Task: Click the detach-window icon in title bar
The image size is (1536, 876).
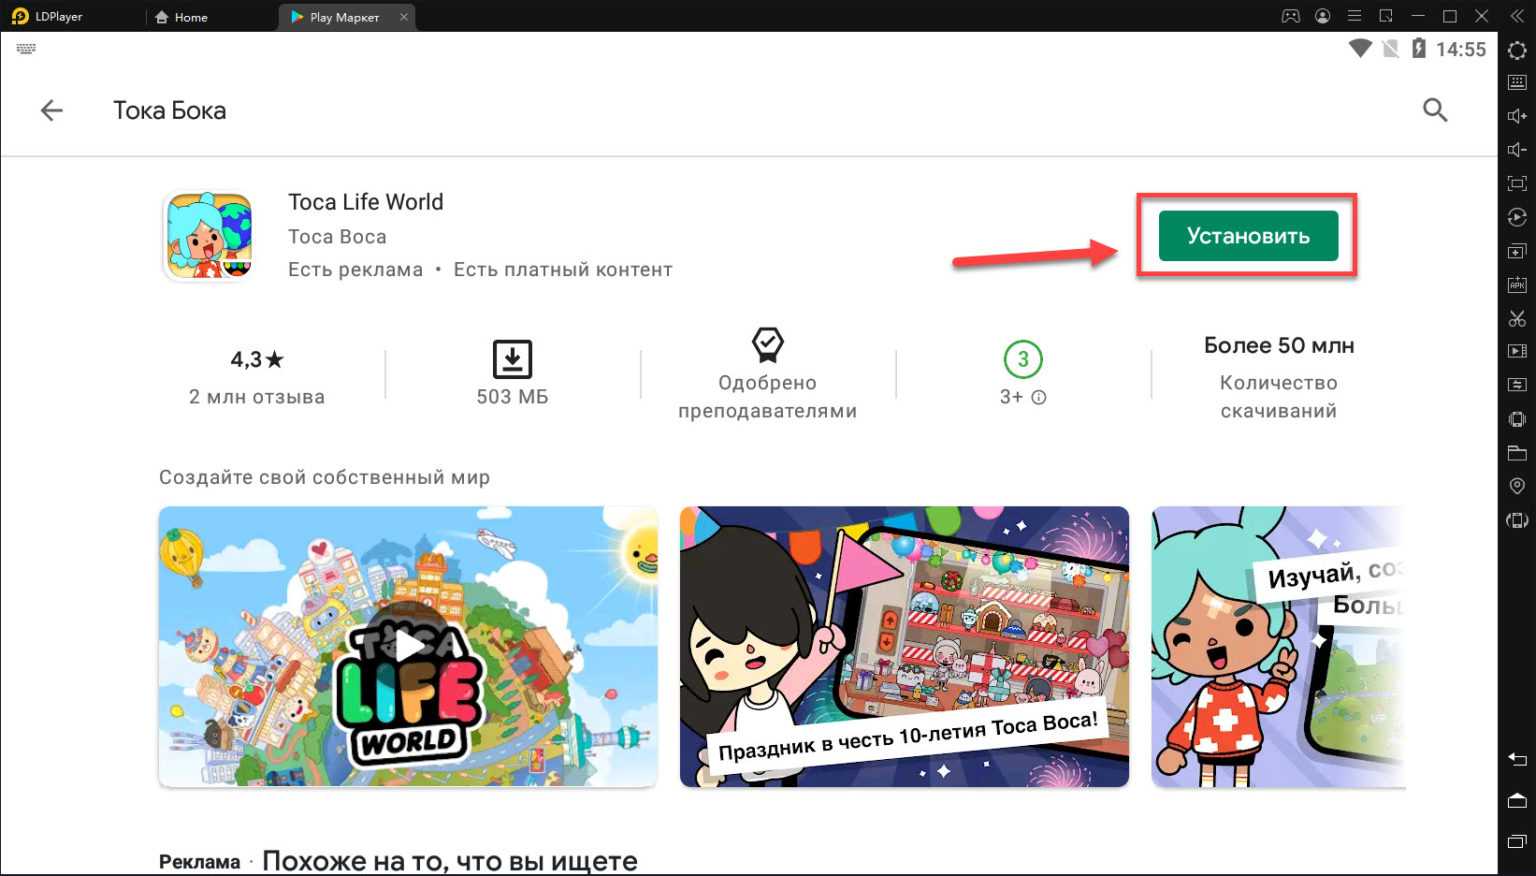Action: click(1386, 16)
